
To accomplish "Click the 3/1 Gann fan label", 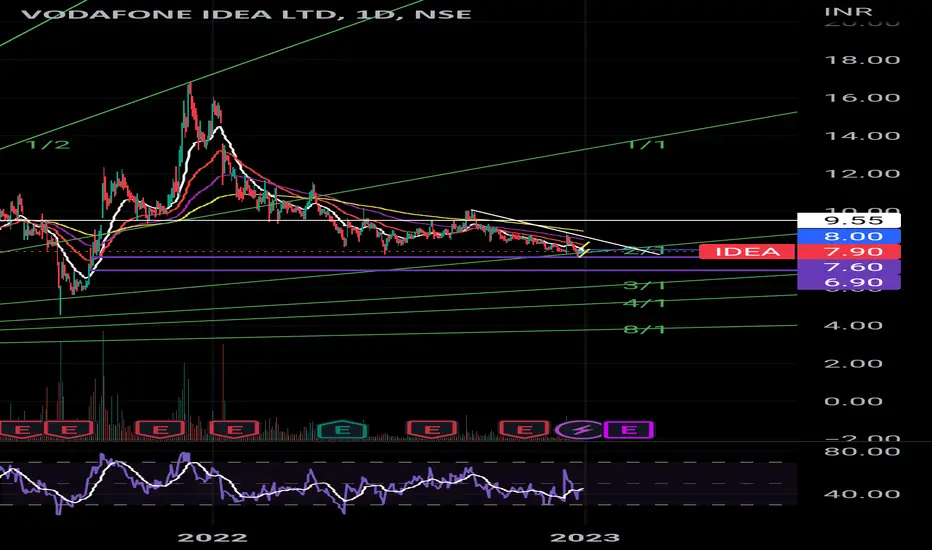I will point(644,285).
